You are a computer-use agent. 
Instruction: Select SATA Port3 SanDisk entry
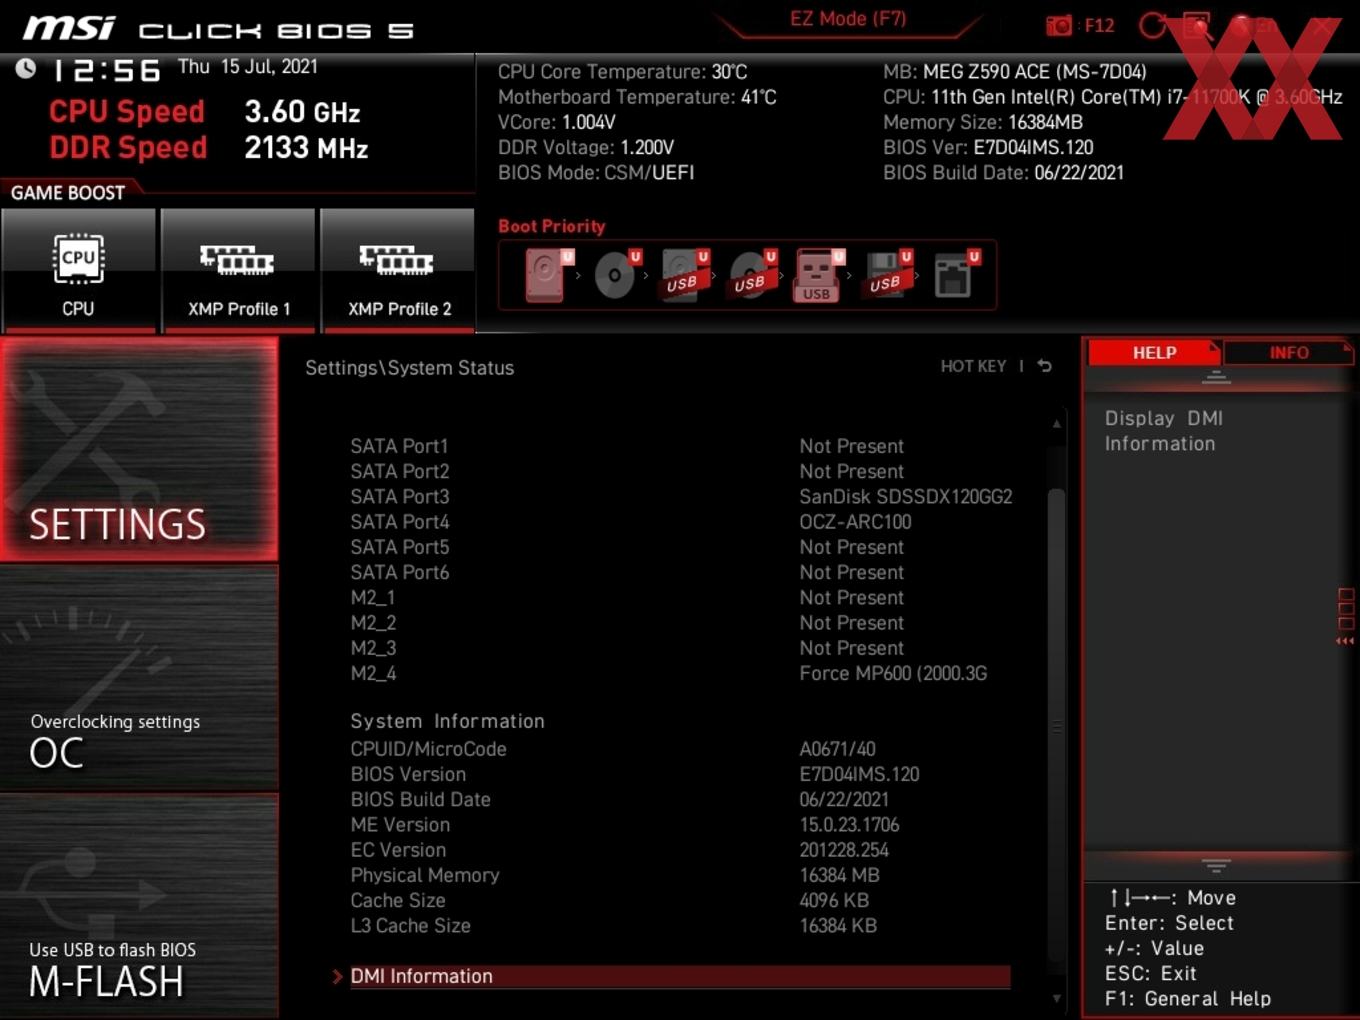click(680, 496)
